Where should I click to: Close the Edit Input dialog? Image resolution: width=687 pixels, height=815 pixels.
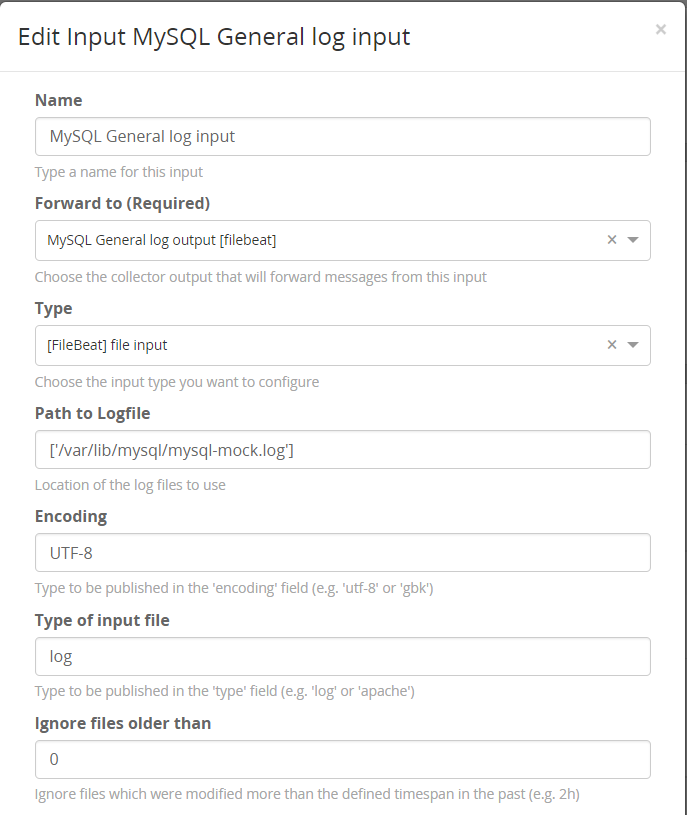coord(660,30)
